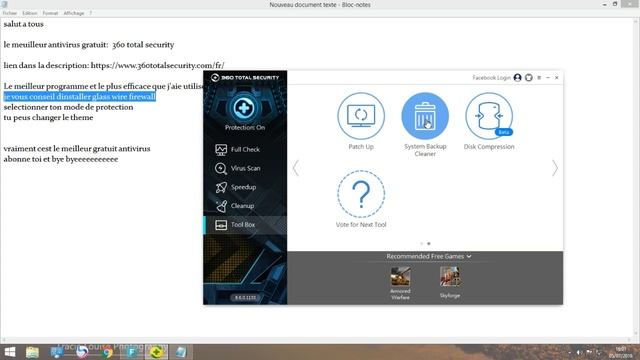
Task: Click the highlighted 'glass wire firewall' line
Action: (x=80, y=97)
